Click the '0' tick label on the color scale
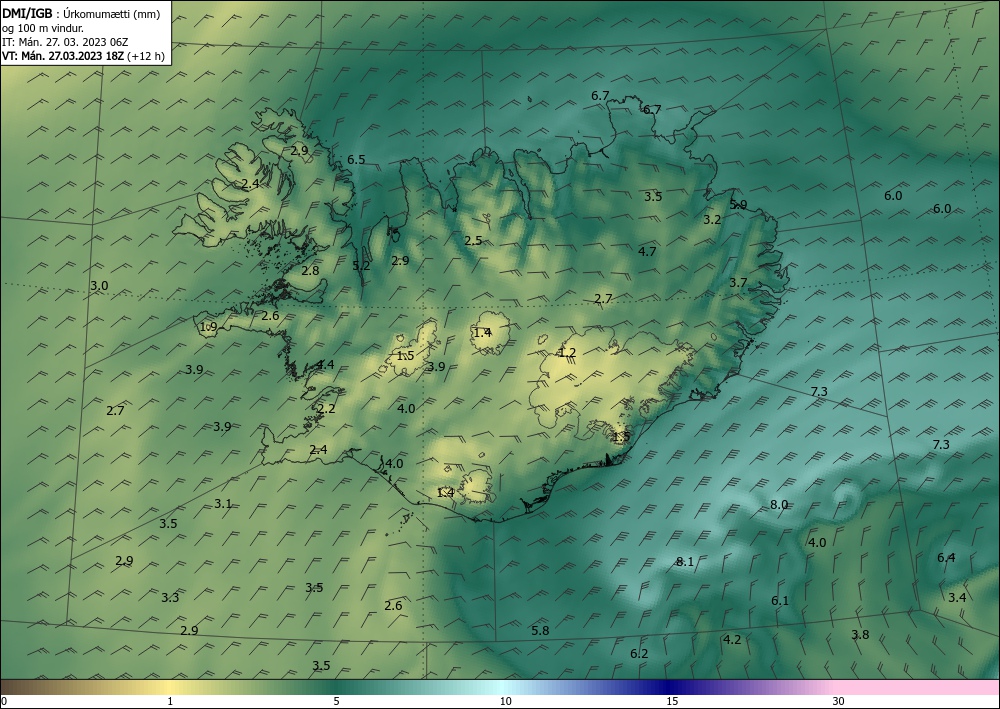Viewport: 1000px width, 709px height. tap(4, 701)
